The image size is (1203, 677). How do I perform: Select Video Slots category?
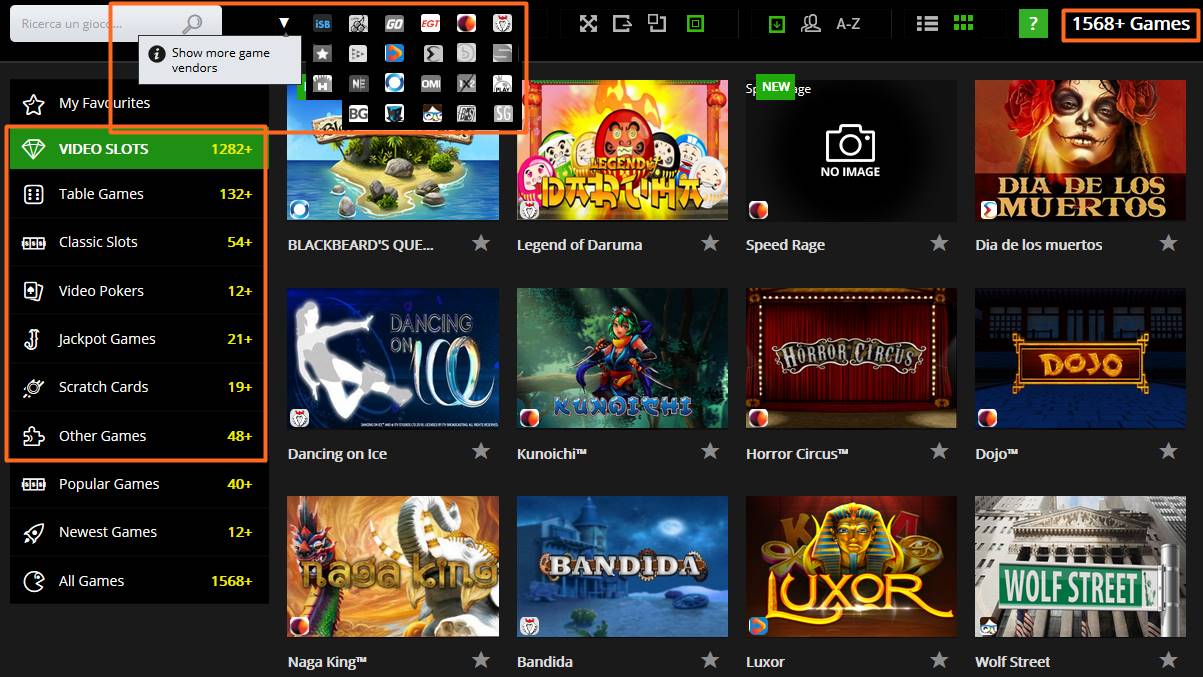(139, 149)
